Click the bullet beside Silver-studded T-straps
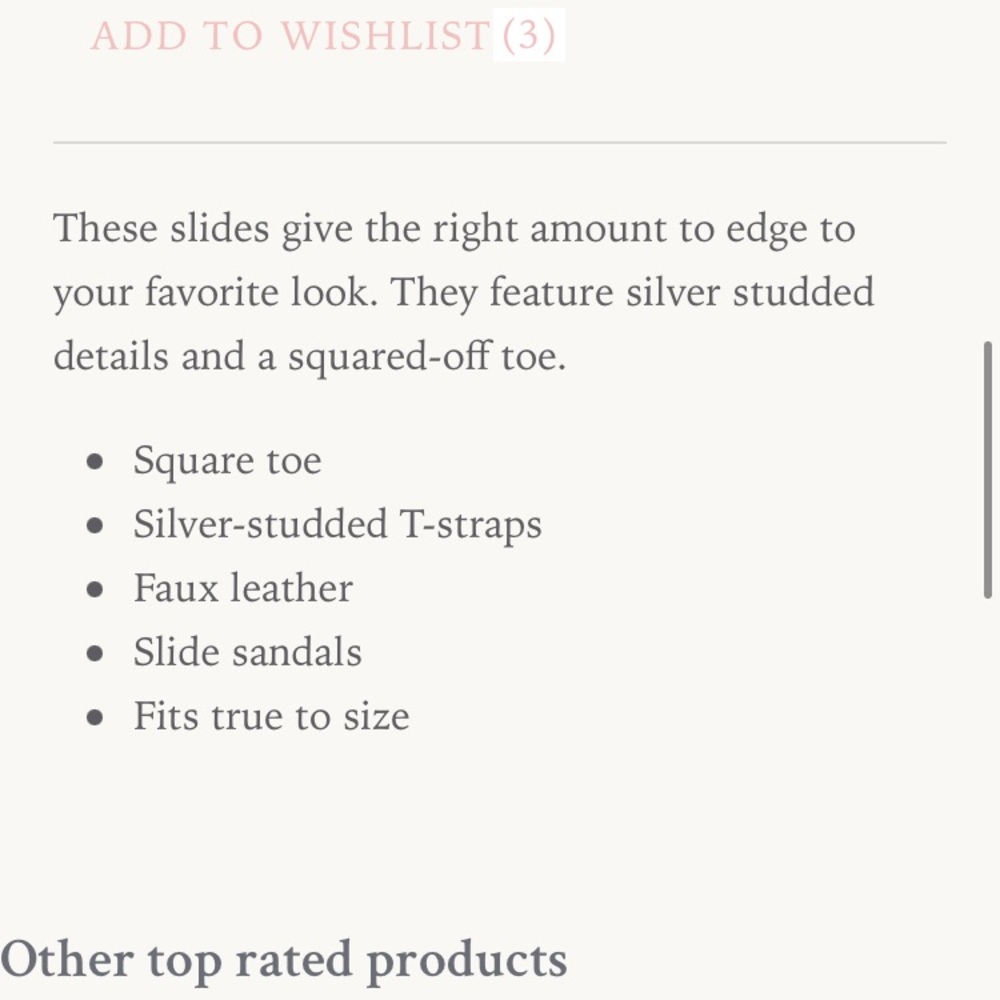The width and height of the screenshot is (1000, 1000). click(x=96, y=526)
